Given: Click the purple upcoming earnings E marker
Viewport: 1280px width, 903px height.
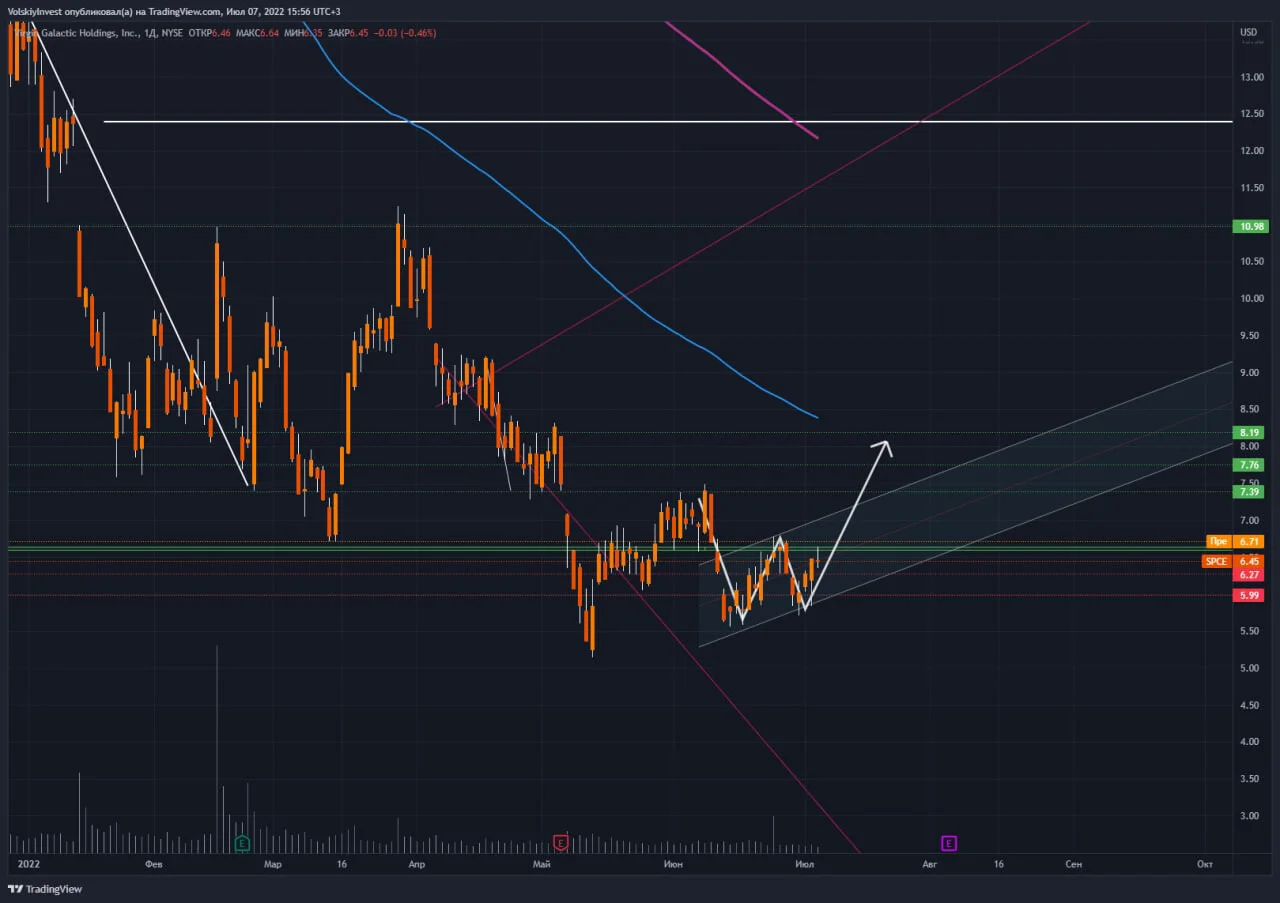Looking at the screenshot, I should tap(949, 843).
